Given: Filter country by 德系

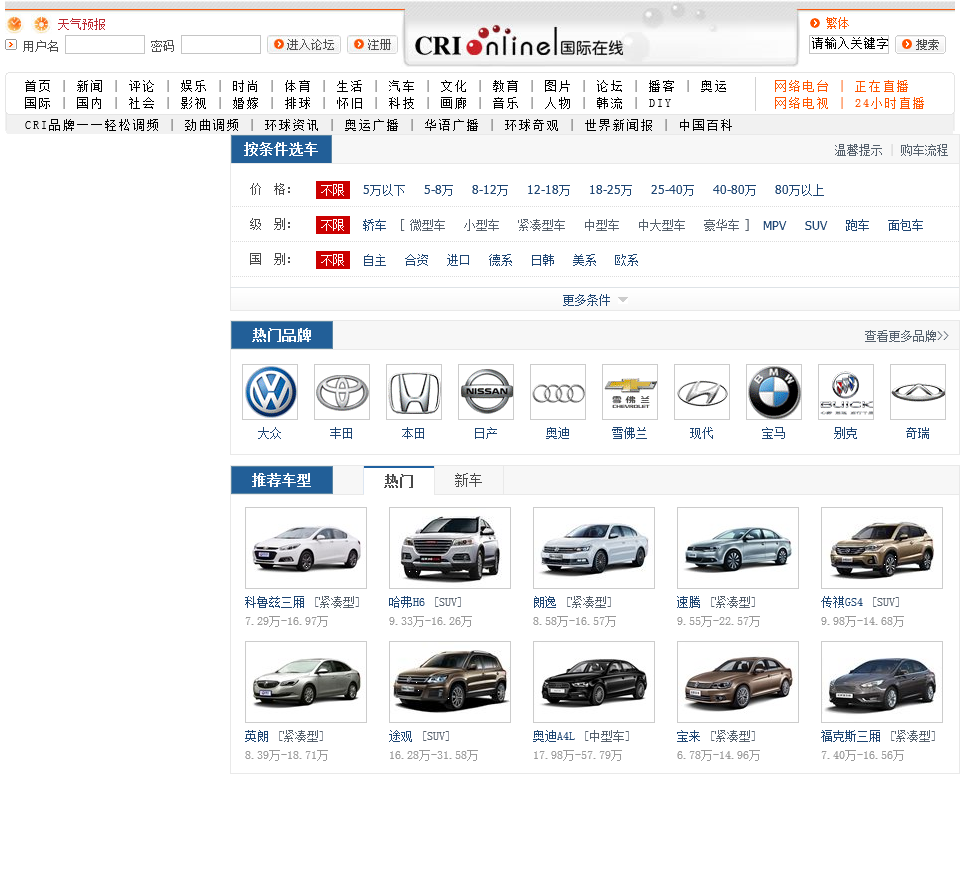Looking at the screenshot, I should click(x=500, y=260).
